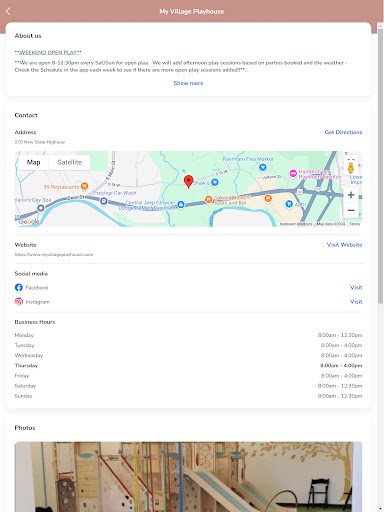Click restaurant marker left of Aldi
This screenshot has height=512, width=384.
click(x=268, y=199)
